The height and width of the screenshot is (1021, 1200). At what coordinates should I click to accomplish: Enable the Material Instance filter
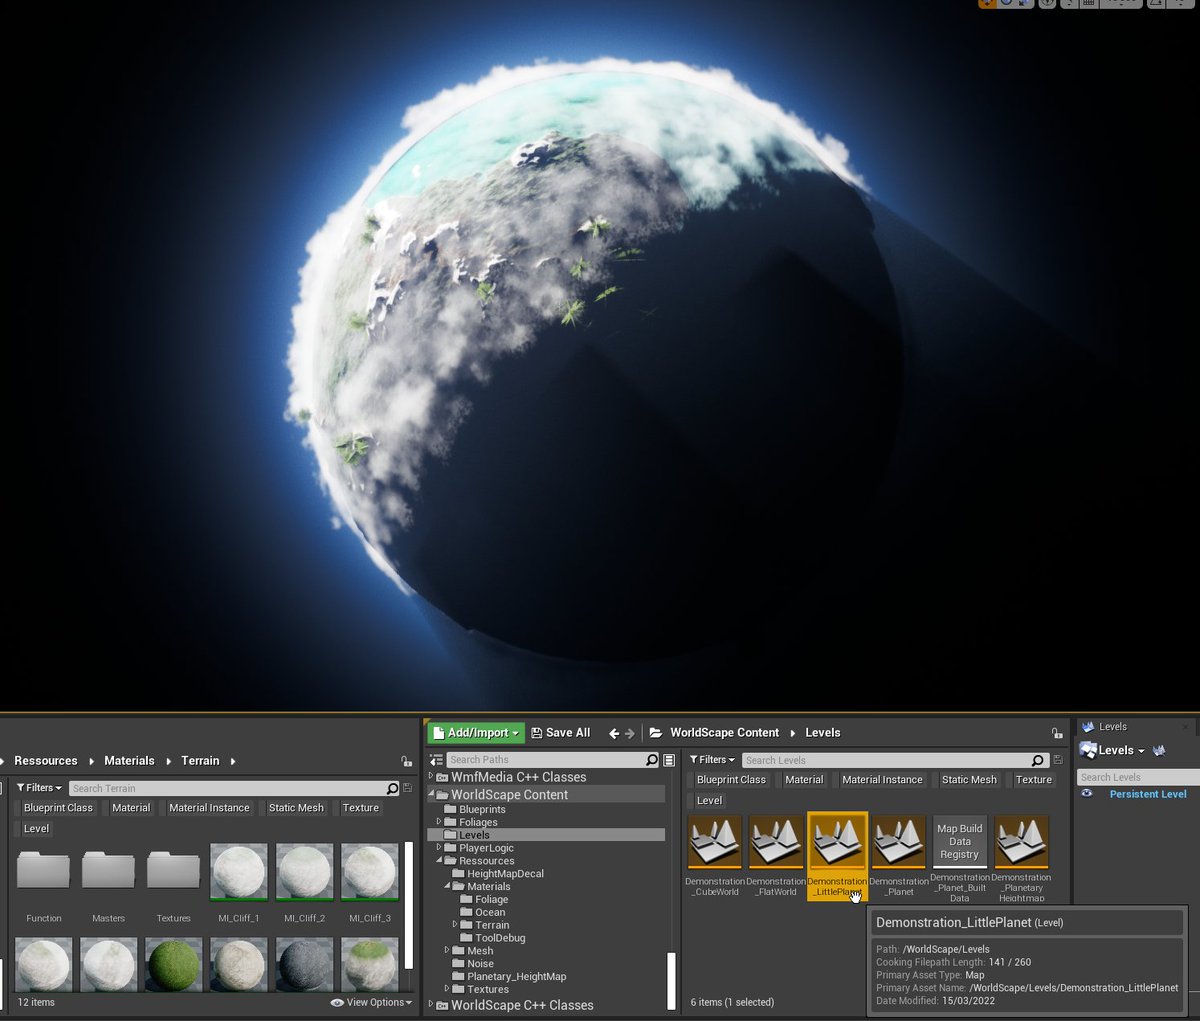[x=882, y=779]
